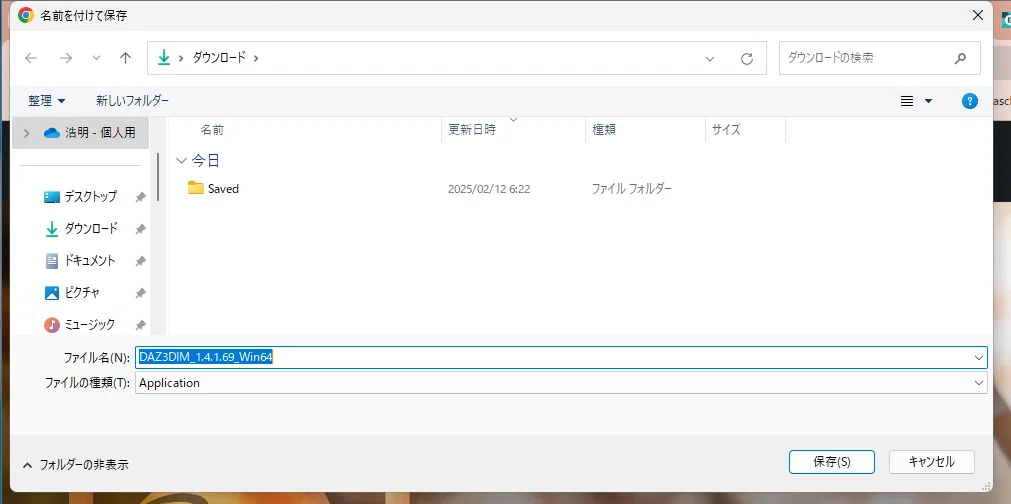Go up one folder level
This screenshot has height=504, width=1011.
pyautogui.click(x=126, y=58)
